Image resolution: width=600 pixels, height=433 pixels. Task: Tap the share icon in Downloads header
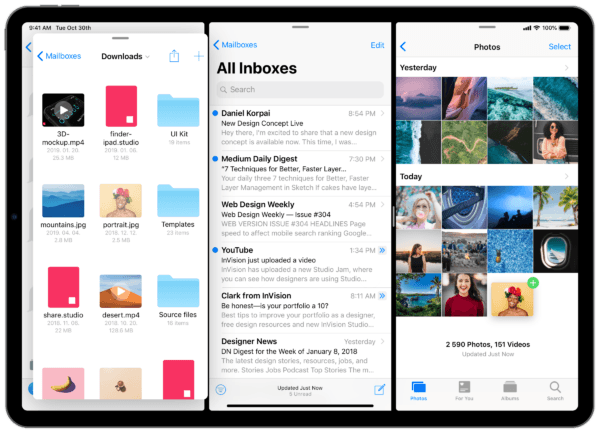(x=174, y=56)
